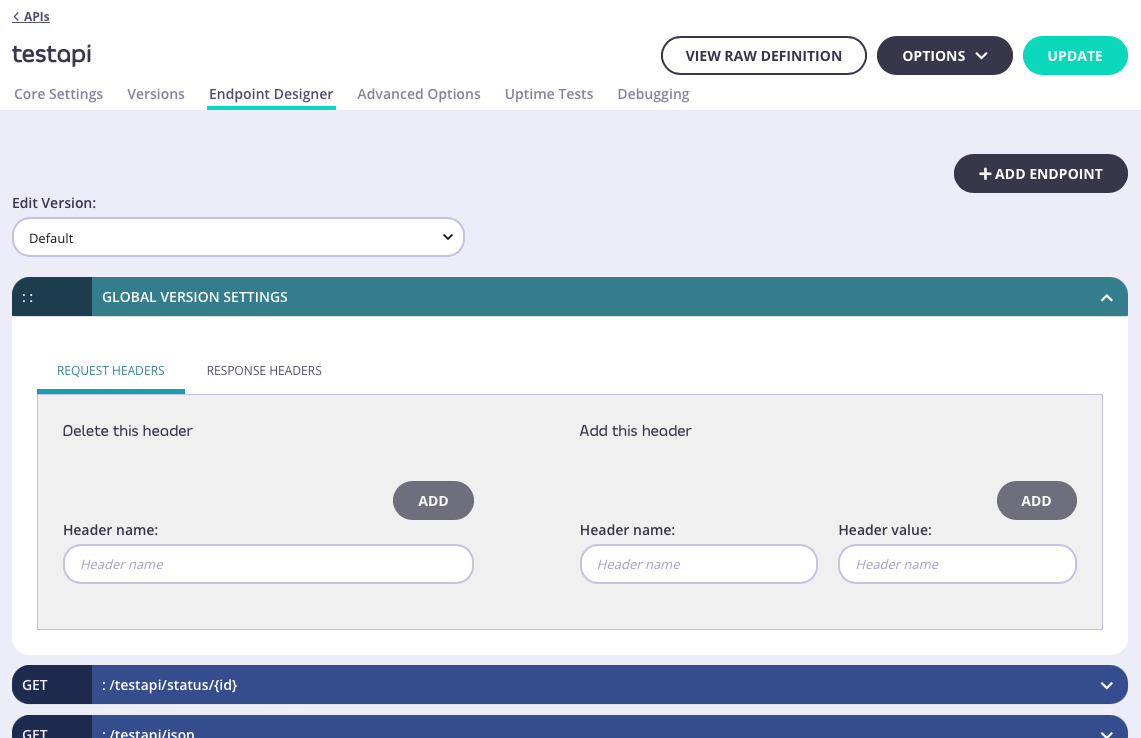The width and height of the screenshot is (1141, 738).
Task: Click ADD under Delete this header
Action: [433, 500]
